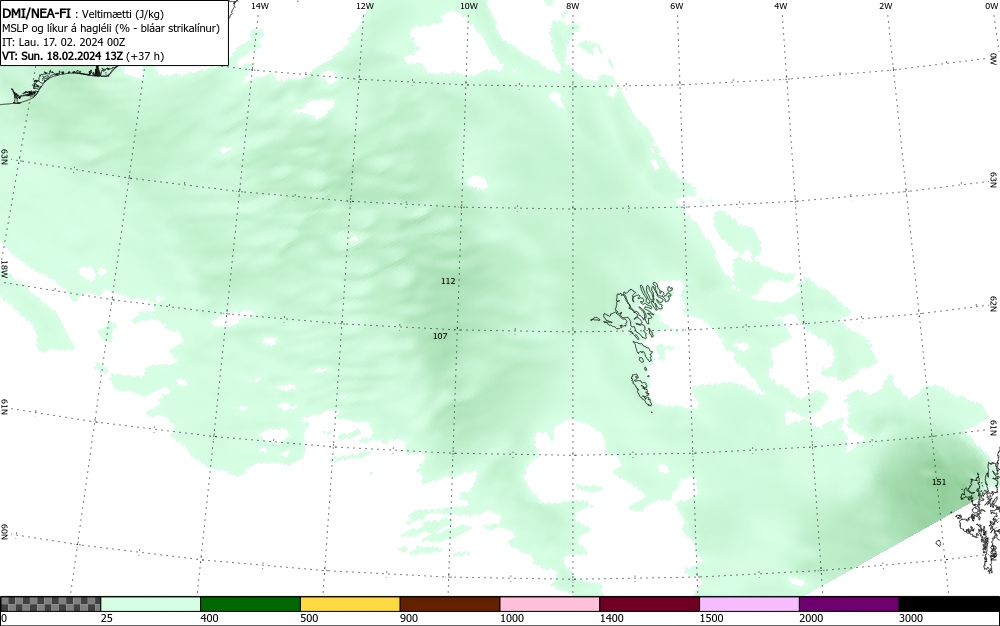Click the light green 25–400 legend swatch

pos(151,604)
